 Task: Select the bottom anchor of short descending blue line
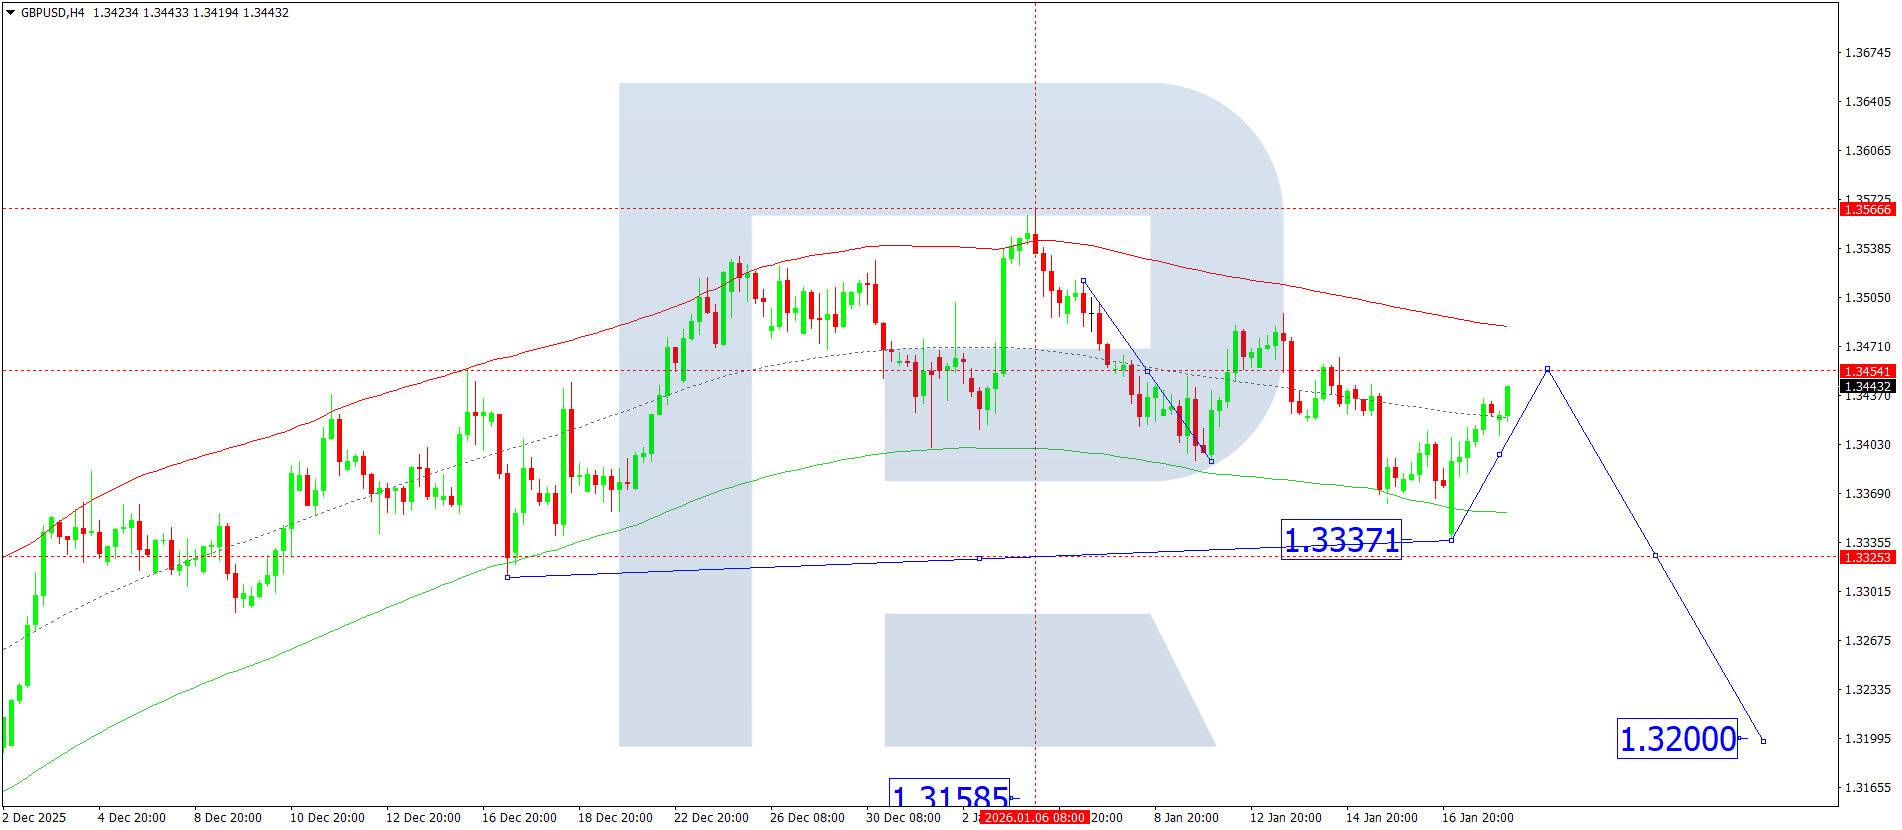[1211, 461]
